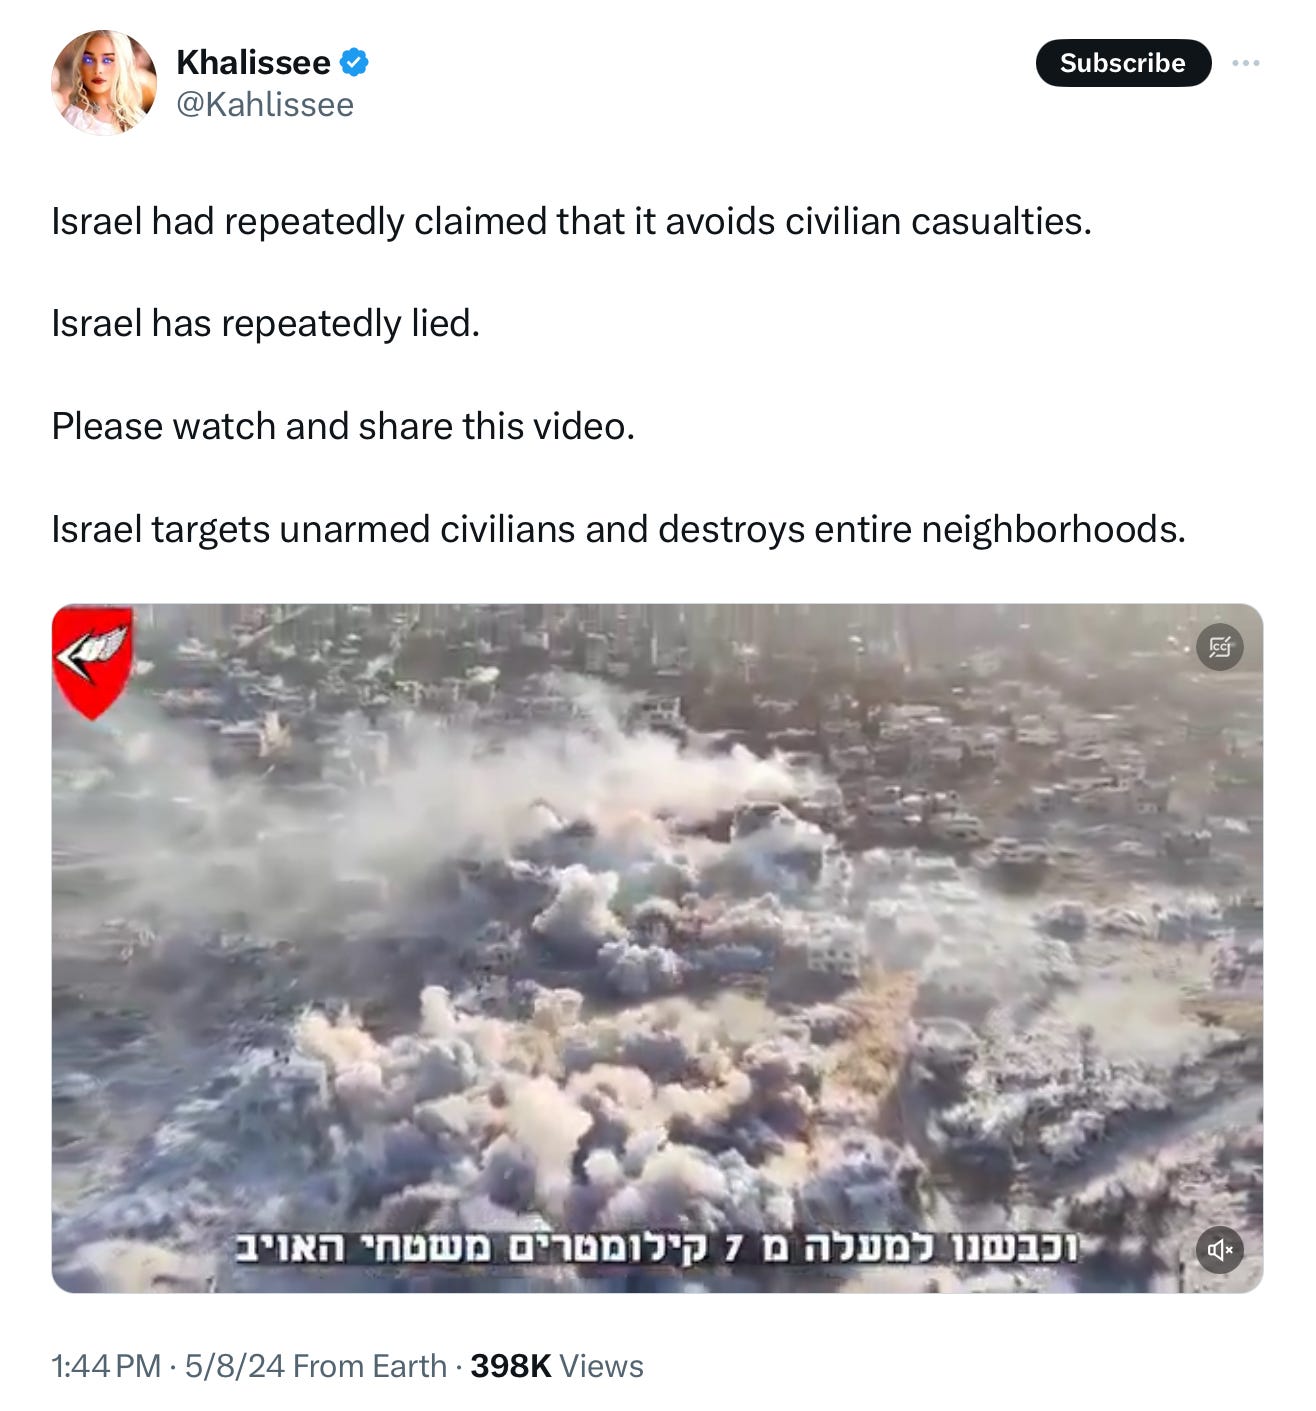
Task: Open the 398K Views count
Action: click(557, 1366)
